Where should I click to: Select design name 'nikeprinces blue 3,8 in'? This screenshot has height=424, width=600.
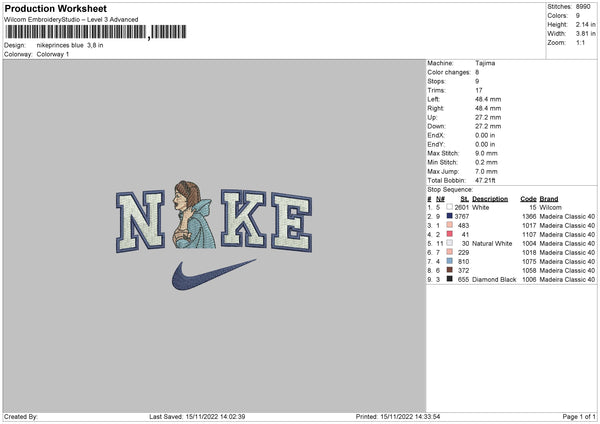(x=70, y=45)
